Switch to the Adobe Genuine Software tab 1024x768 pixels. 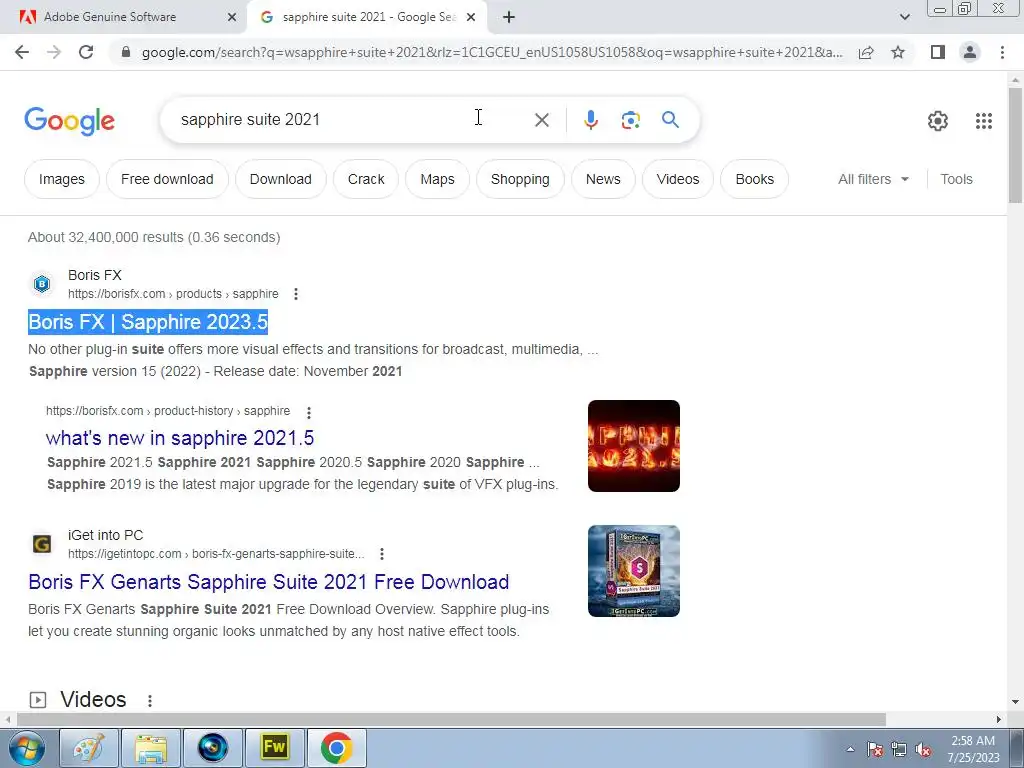point(123,18)
